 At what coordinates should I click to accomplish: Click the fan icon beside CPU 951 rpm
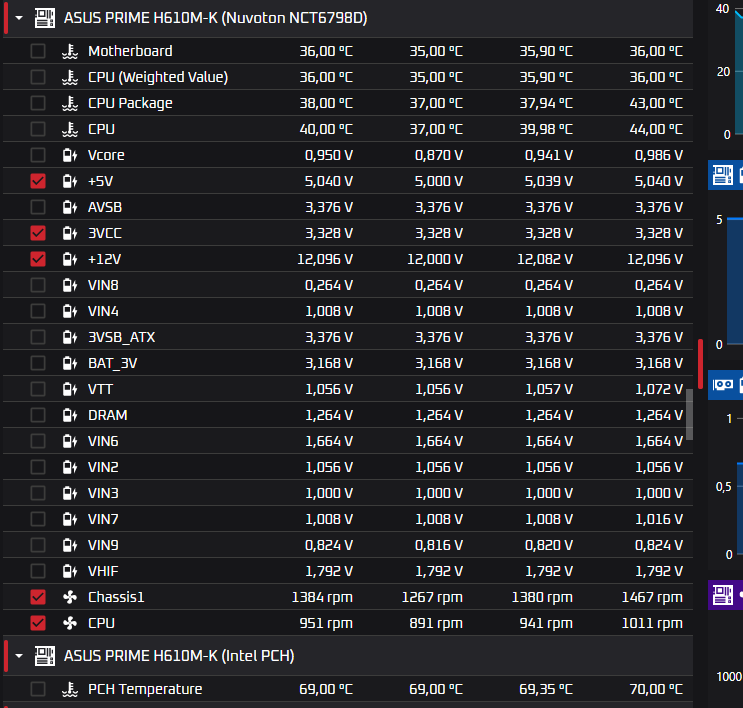point(70,623)
